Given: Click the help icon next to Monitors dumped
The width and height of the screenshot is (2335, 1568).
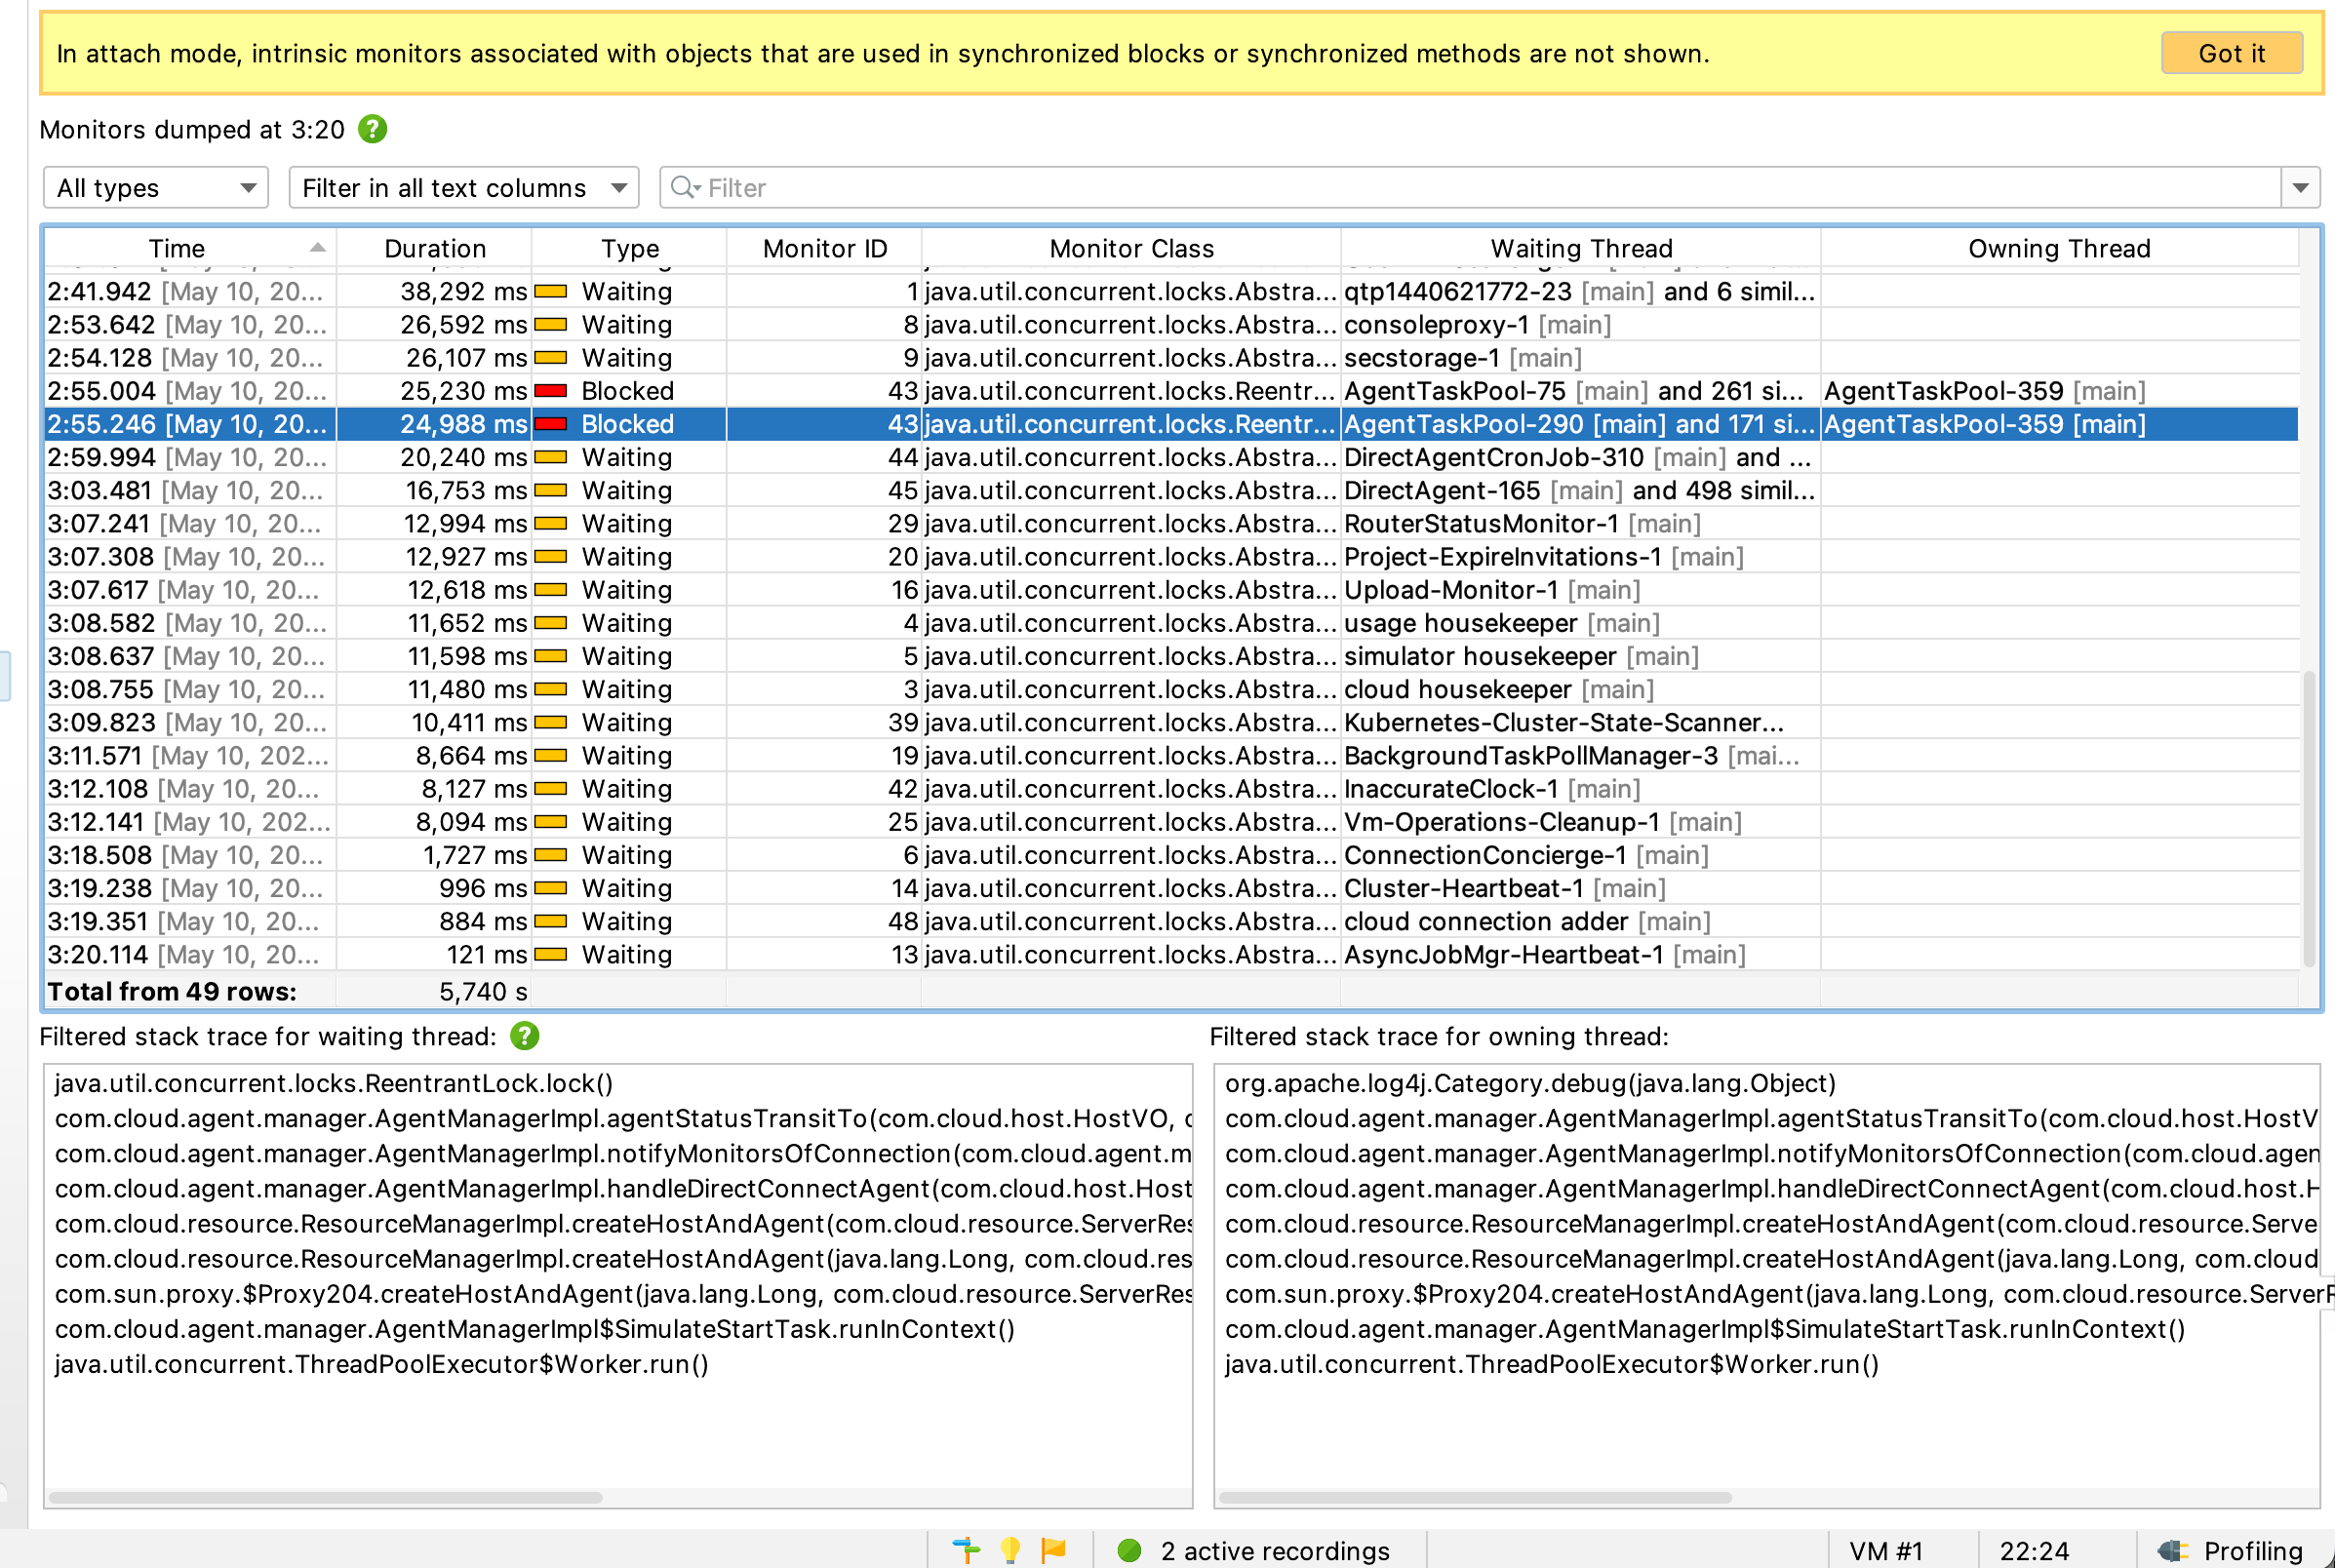Looking at the screenshot, I should (372, 129).
